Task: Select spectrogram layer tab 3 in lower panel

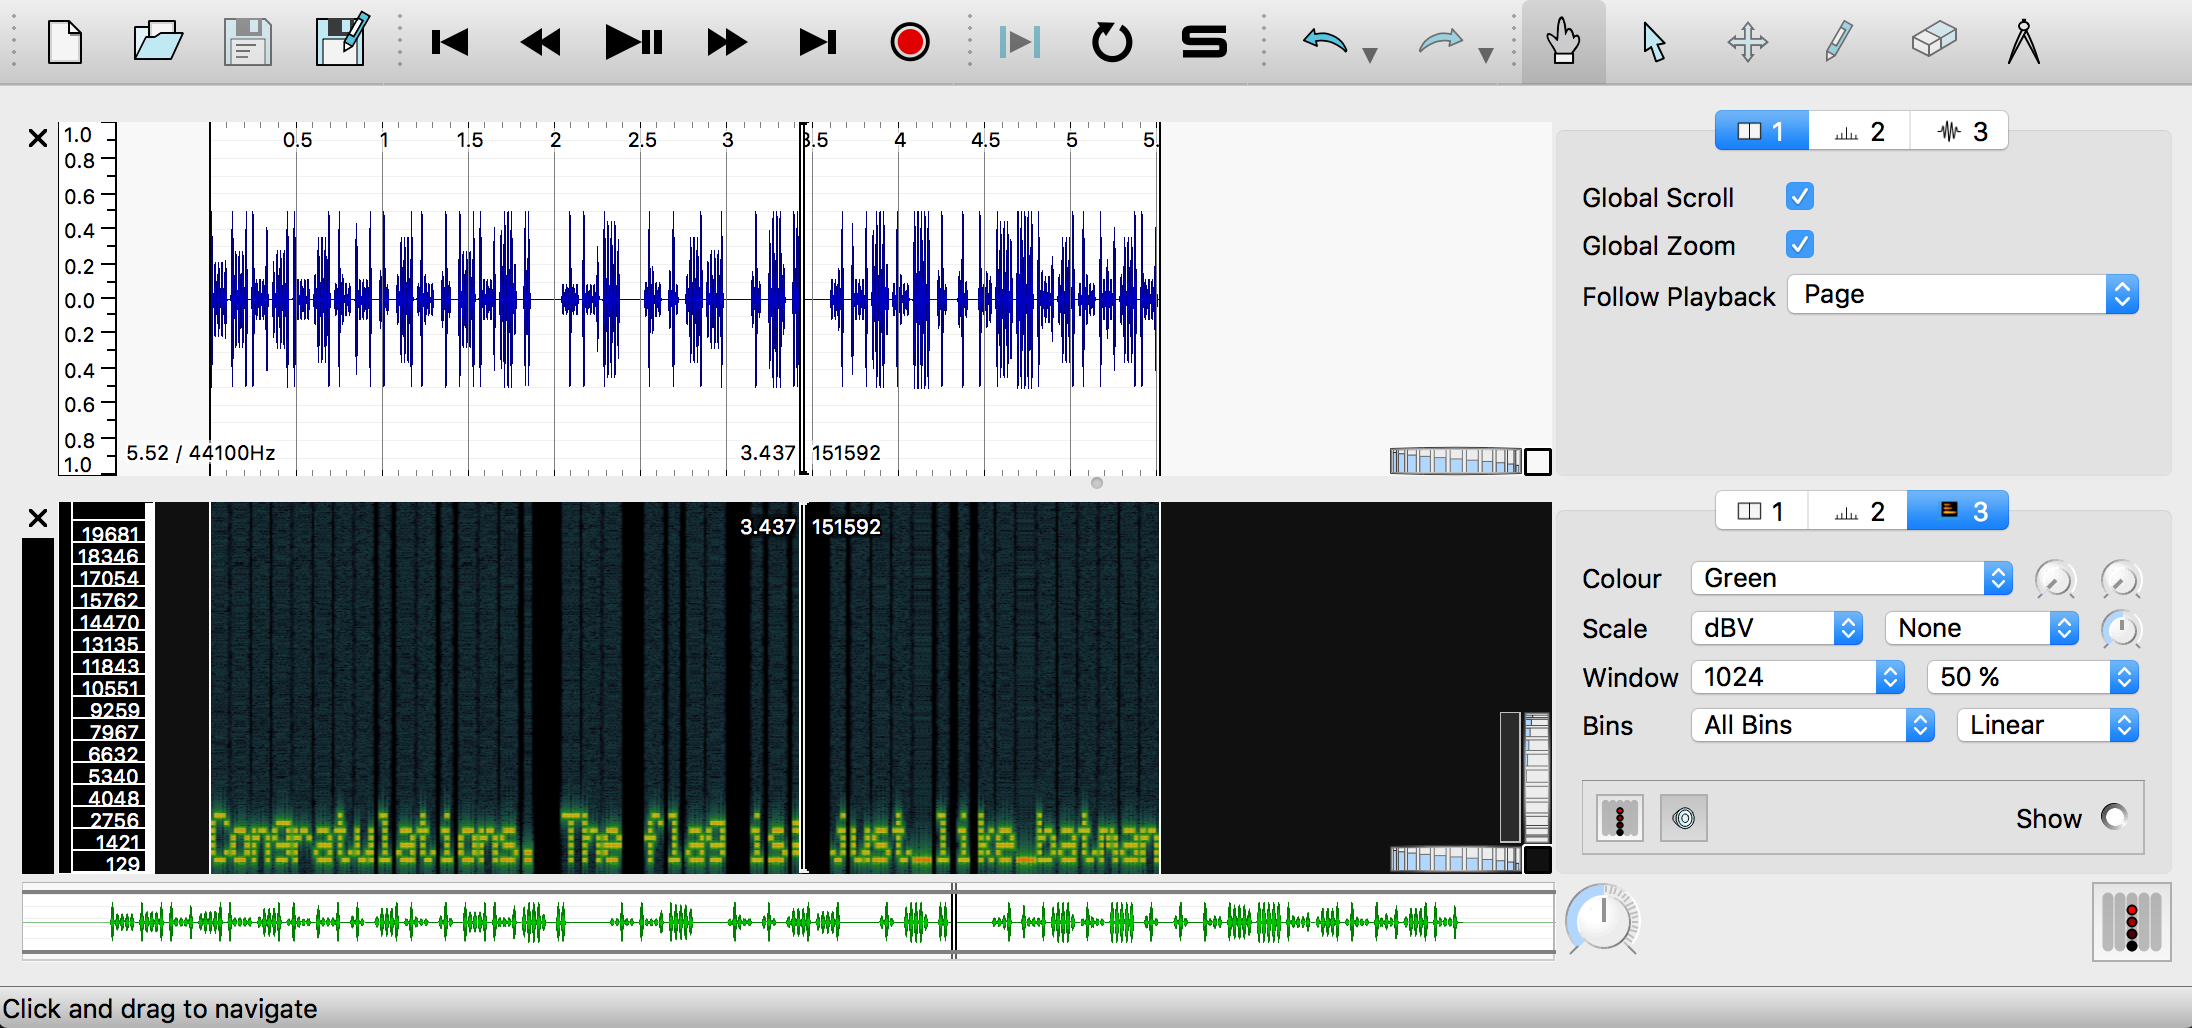Action: 1959,511
